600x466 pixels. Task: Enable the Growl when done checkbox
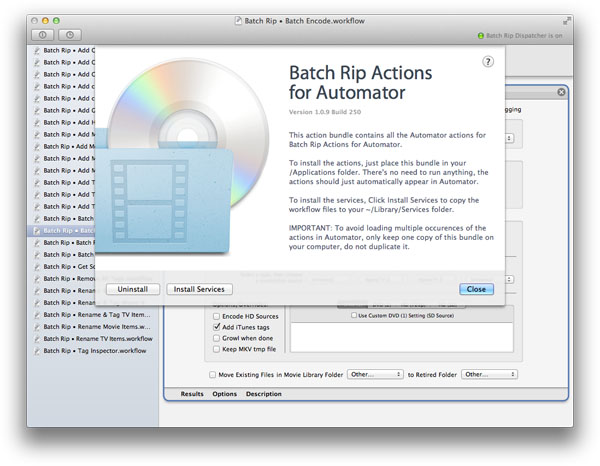[x=216, y=338]
